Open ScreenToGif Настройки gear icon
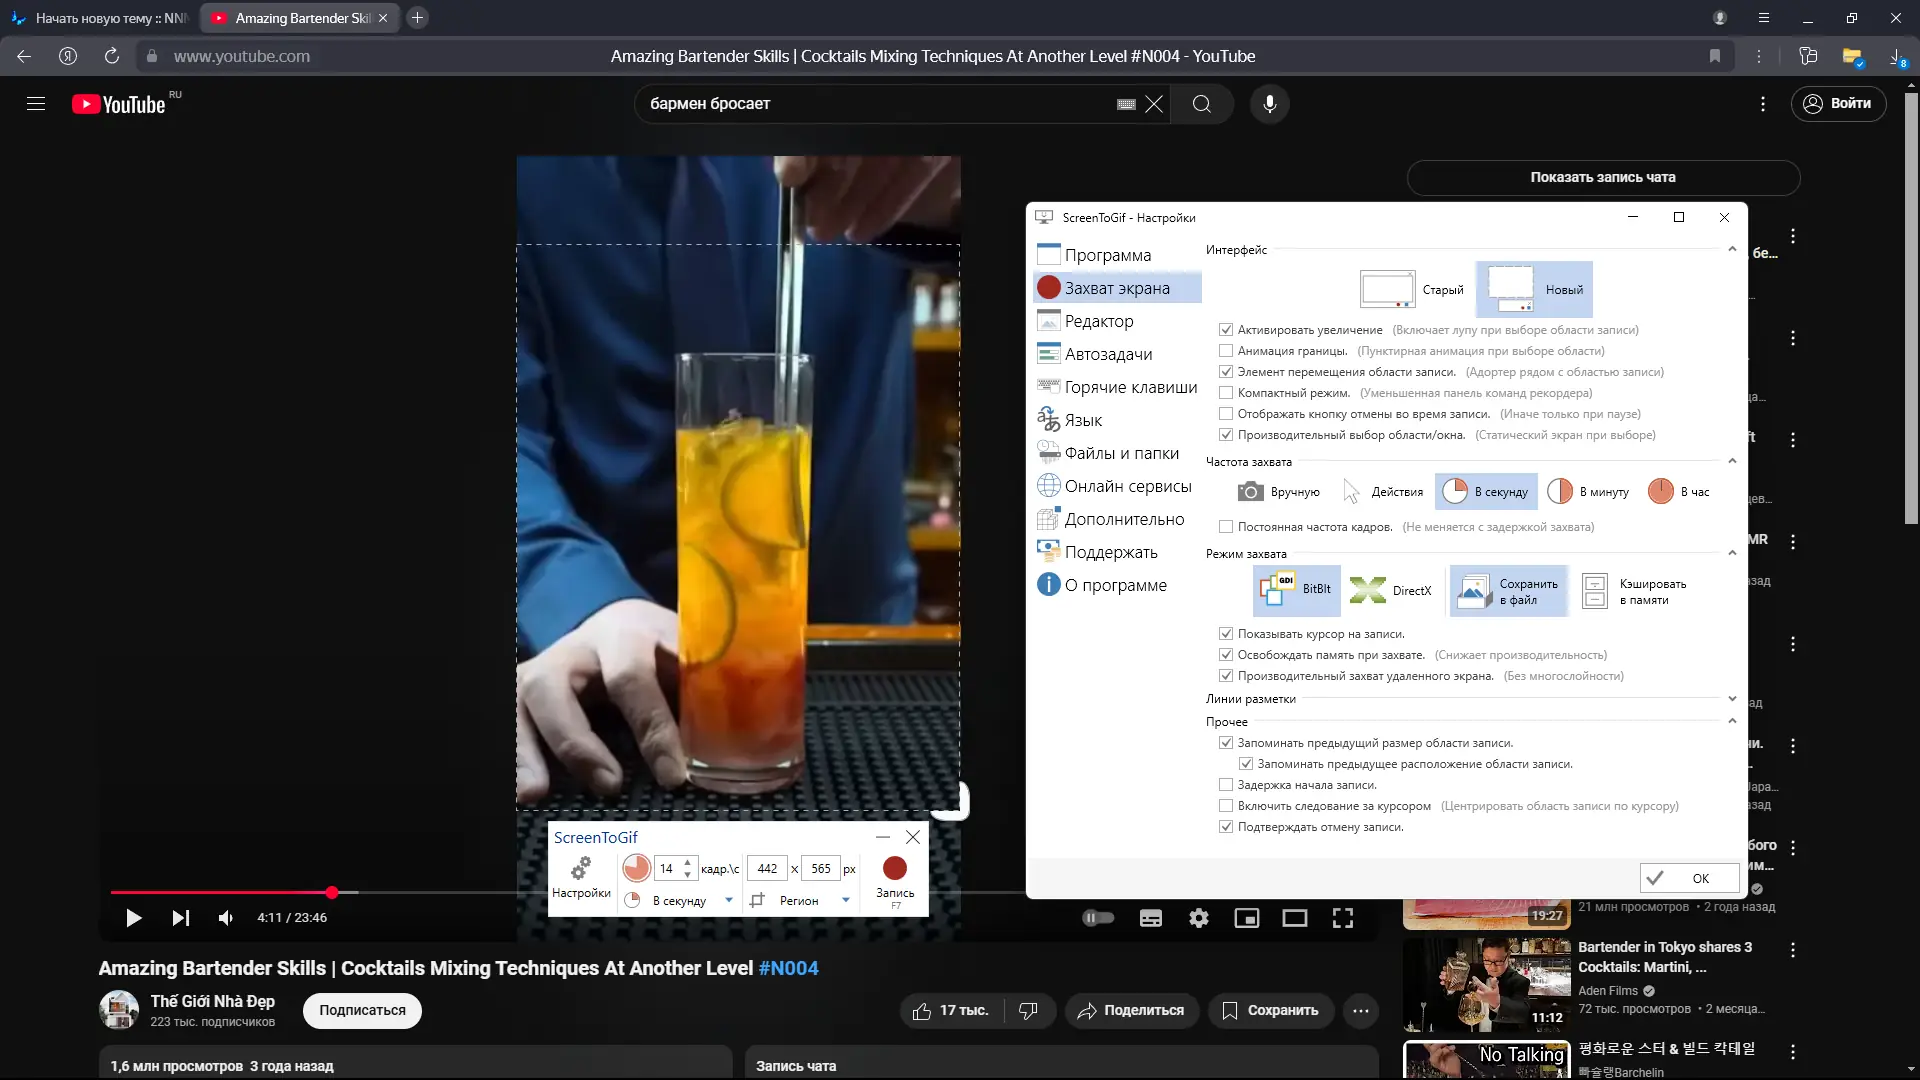This screenshot has height=1080, width=1920. click(581, 870)
